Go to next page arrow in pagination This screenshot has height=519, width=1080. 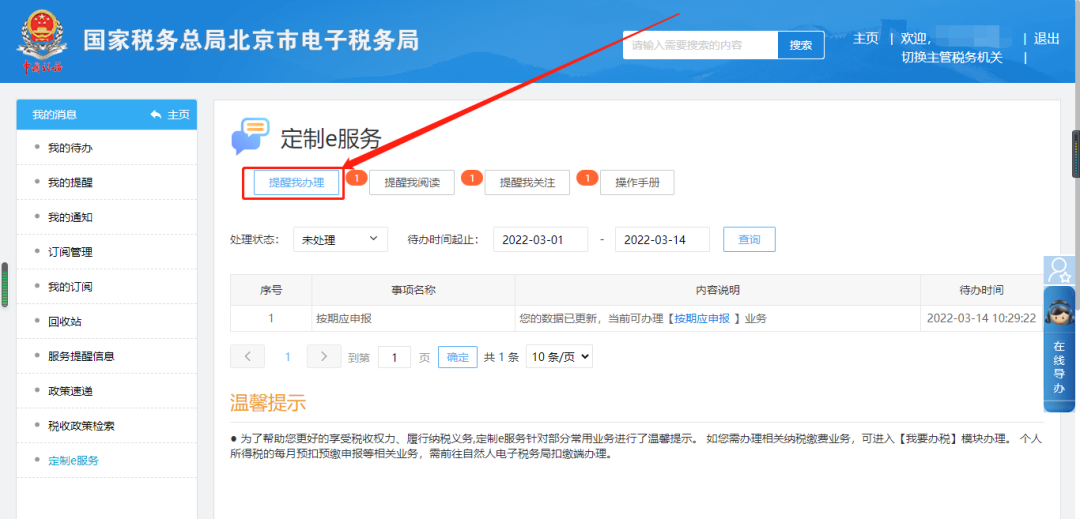(324, 357)
